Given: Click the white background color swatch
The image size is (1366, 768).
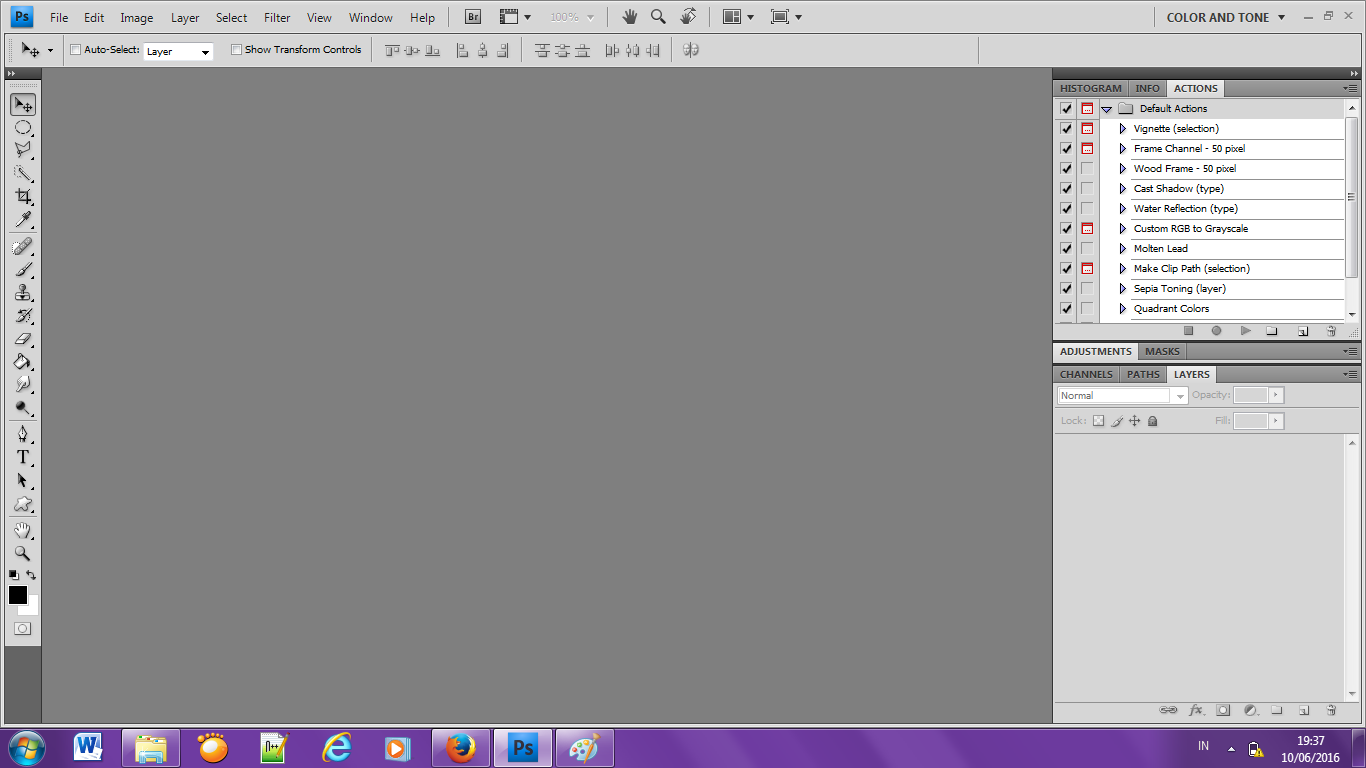Looking at the screenshot, I should (32, 609).
